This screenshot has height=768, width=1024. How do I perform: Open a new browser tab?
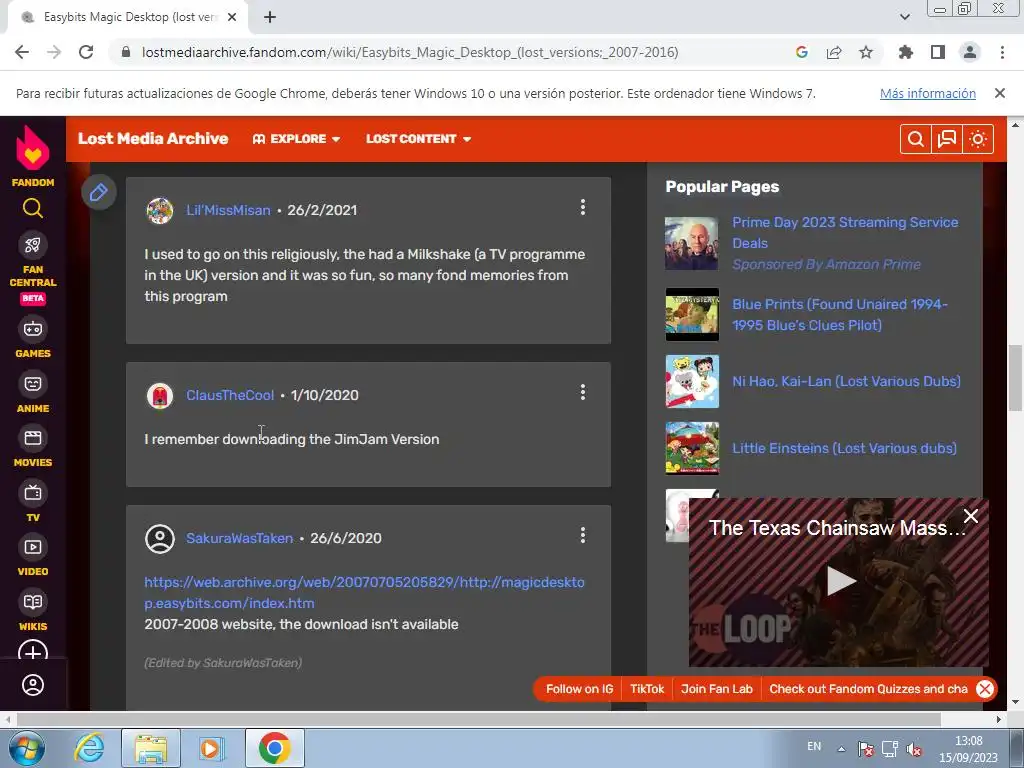[270, 18]
